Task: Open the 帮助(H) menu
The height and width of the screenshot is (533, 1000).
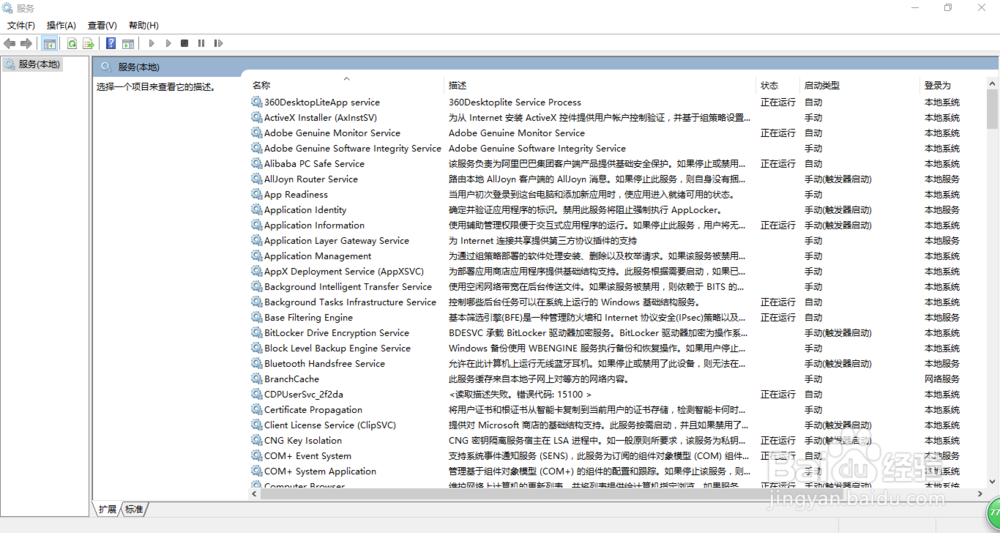Action: (143, 26)
